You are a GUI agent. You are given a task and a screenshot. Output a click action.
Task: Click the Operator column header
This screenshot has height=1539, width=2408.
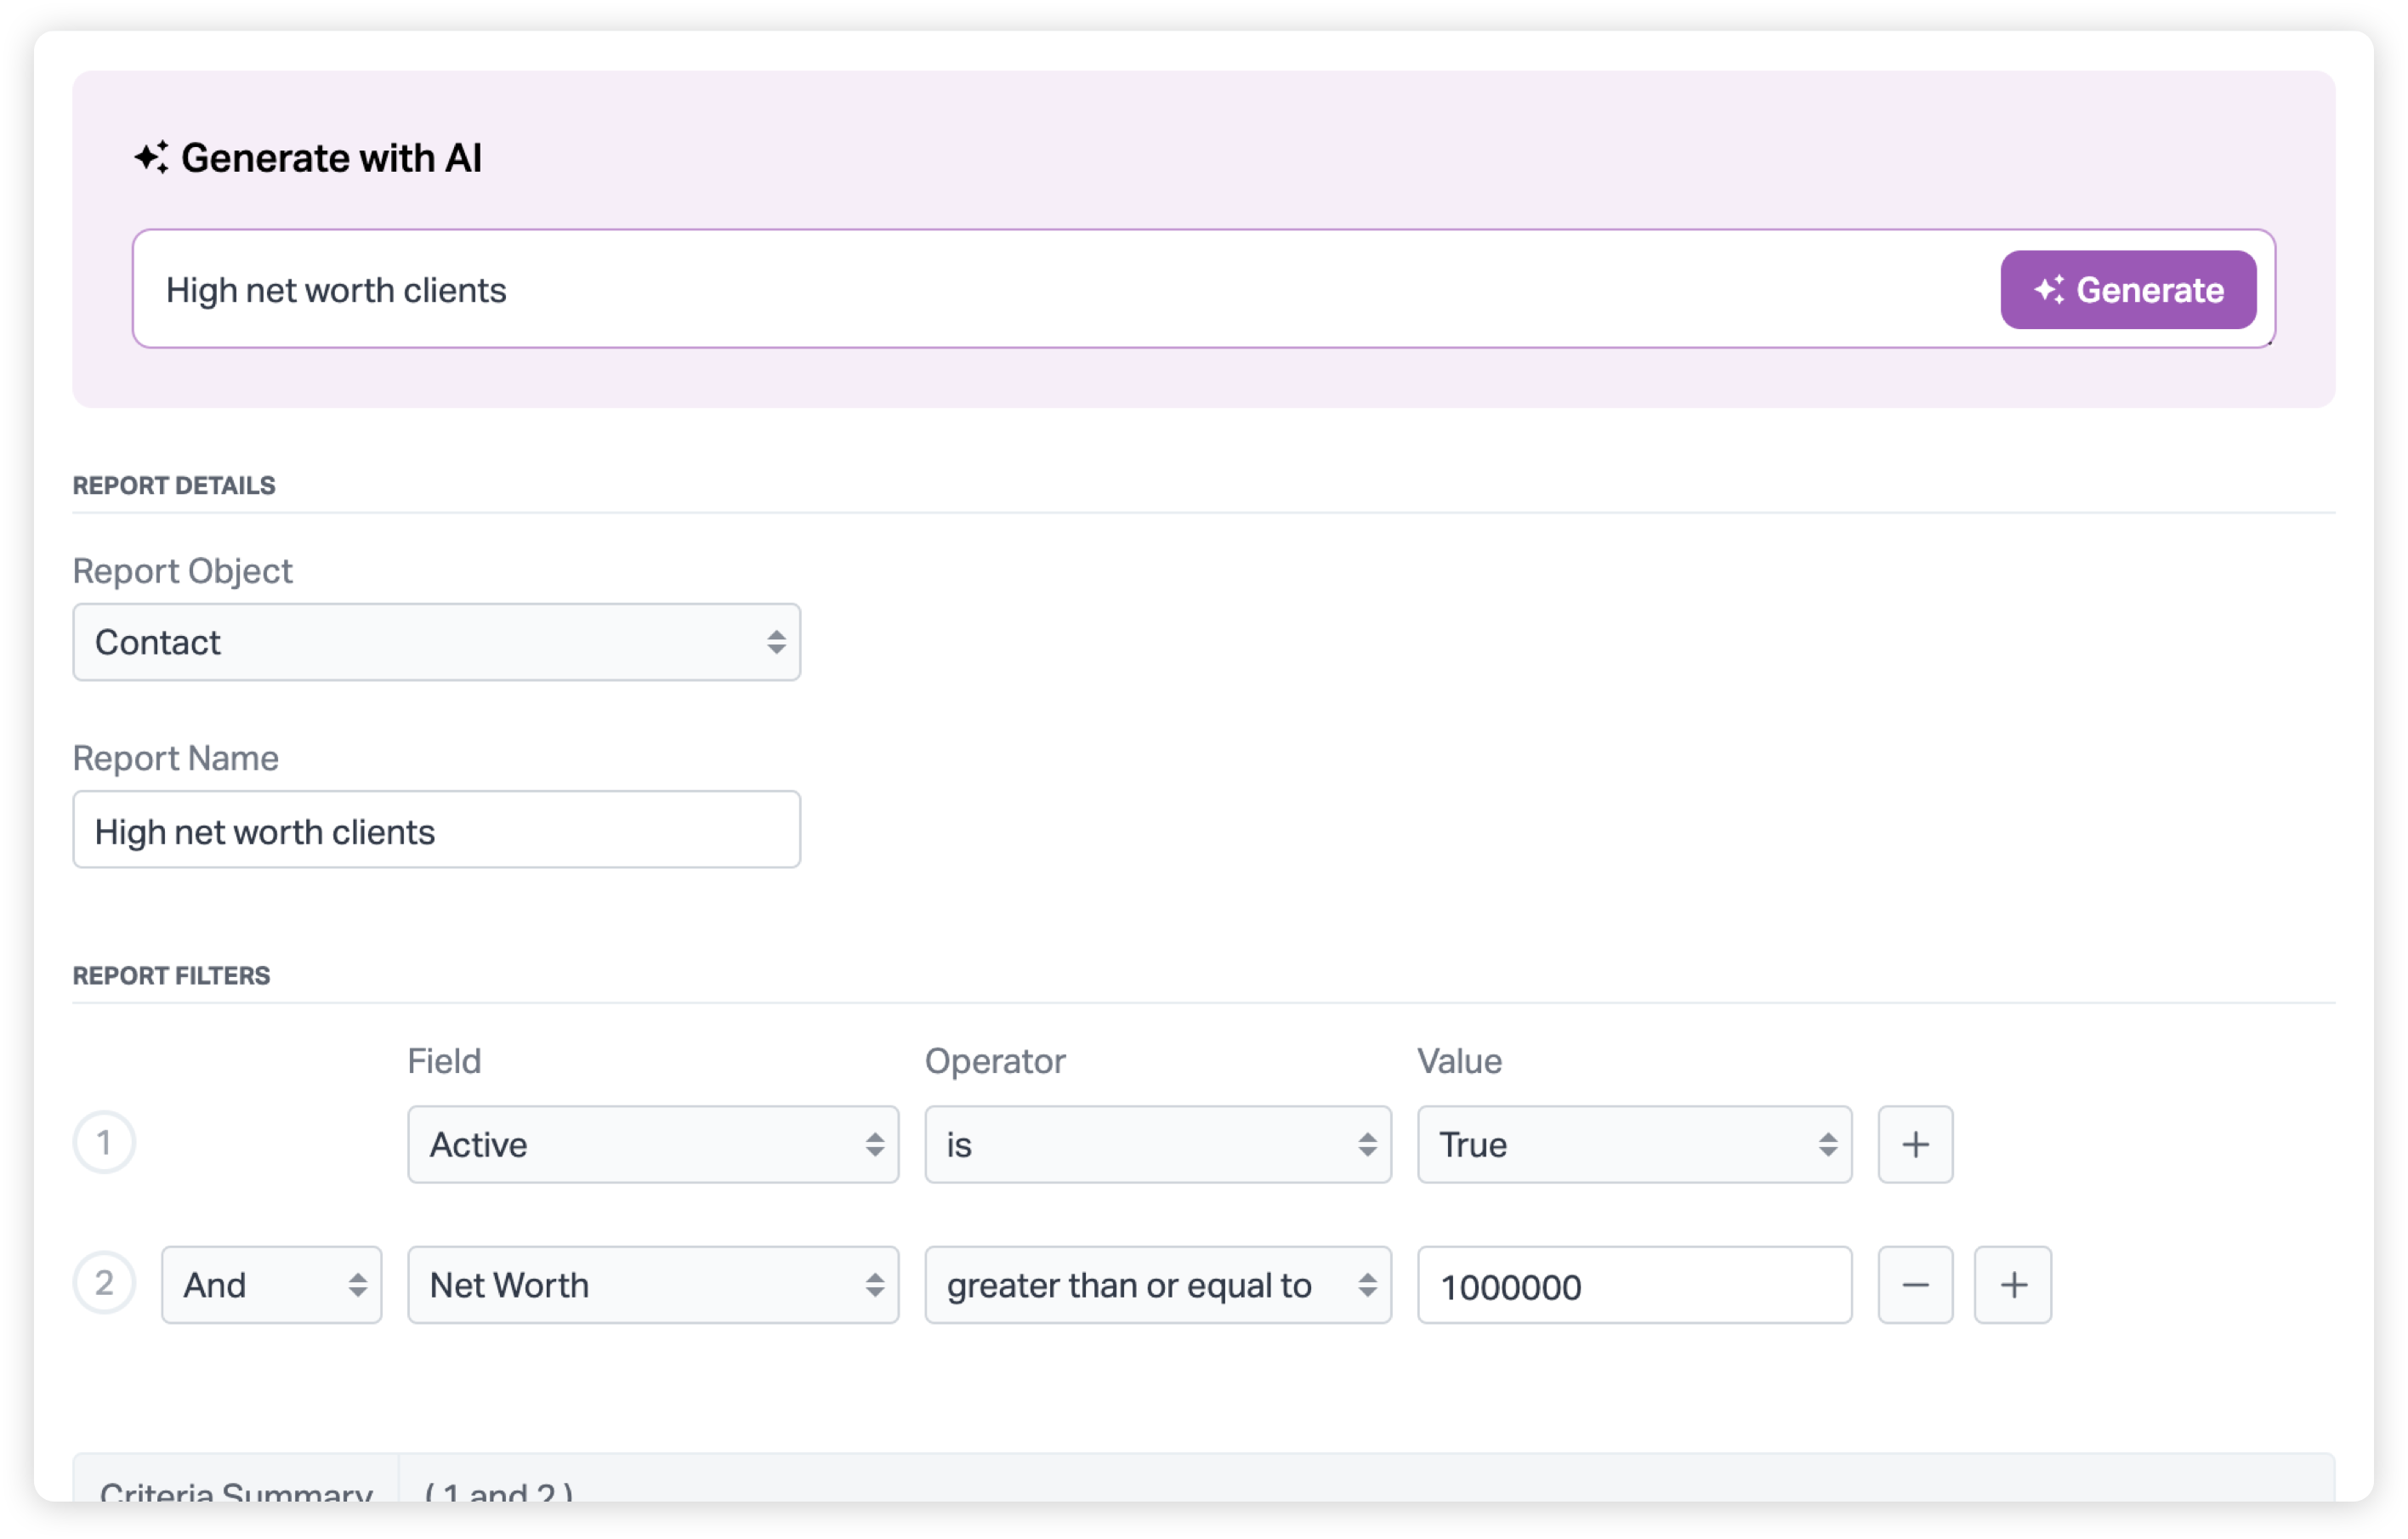point(995,1061)
